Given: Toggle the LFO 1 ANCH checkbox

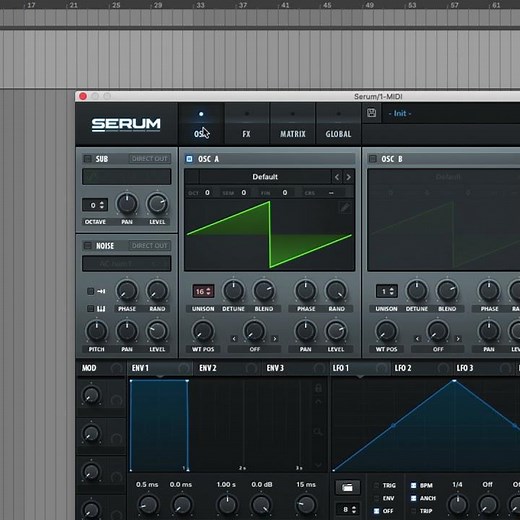Looking at the screenshot, I should click(x=413, y=498).
